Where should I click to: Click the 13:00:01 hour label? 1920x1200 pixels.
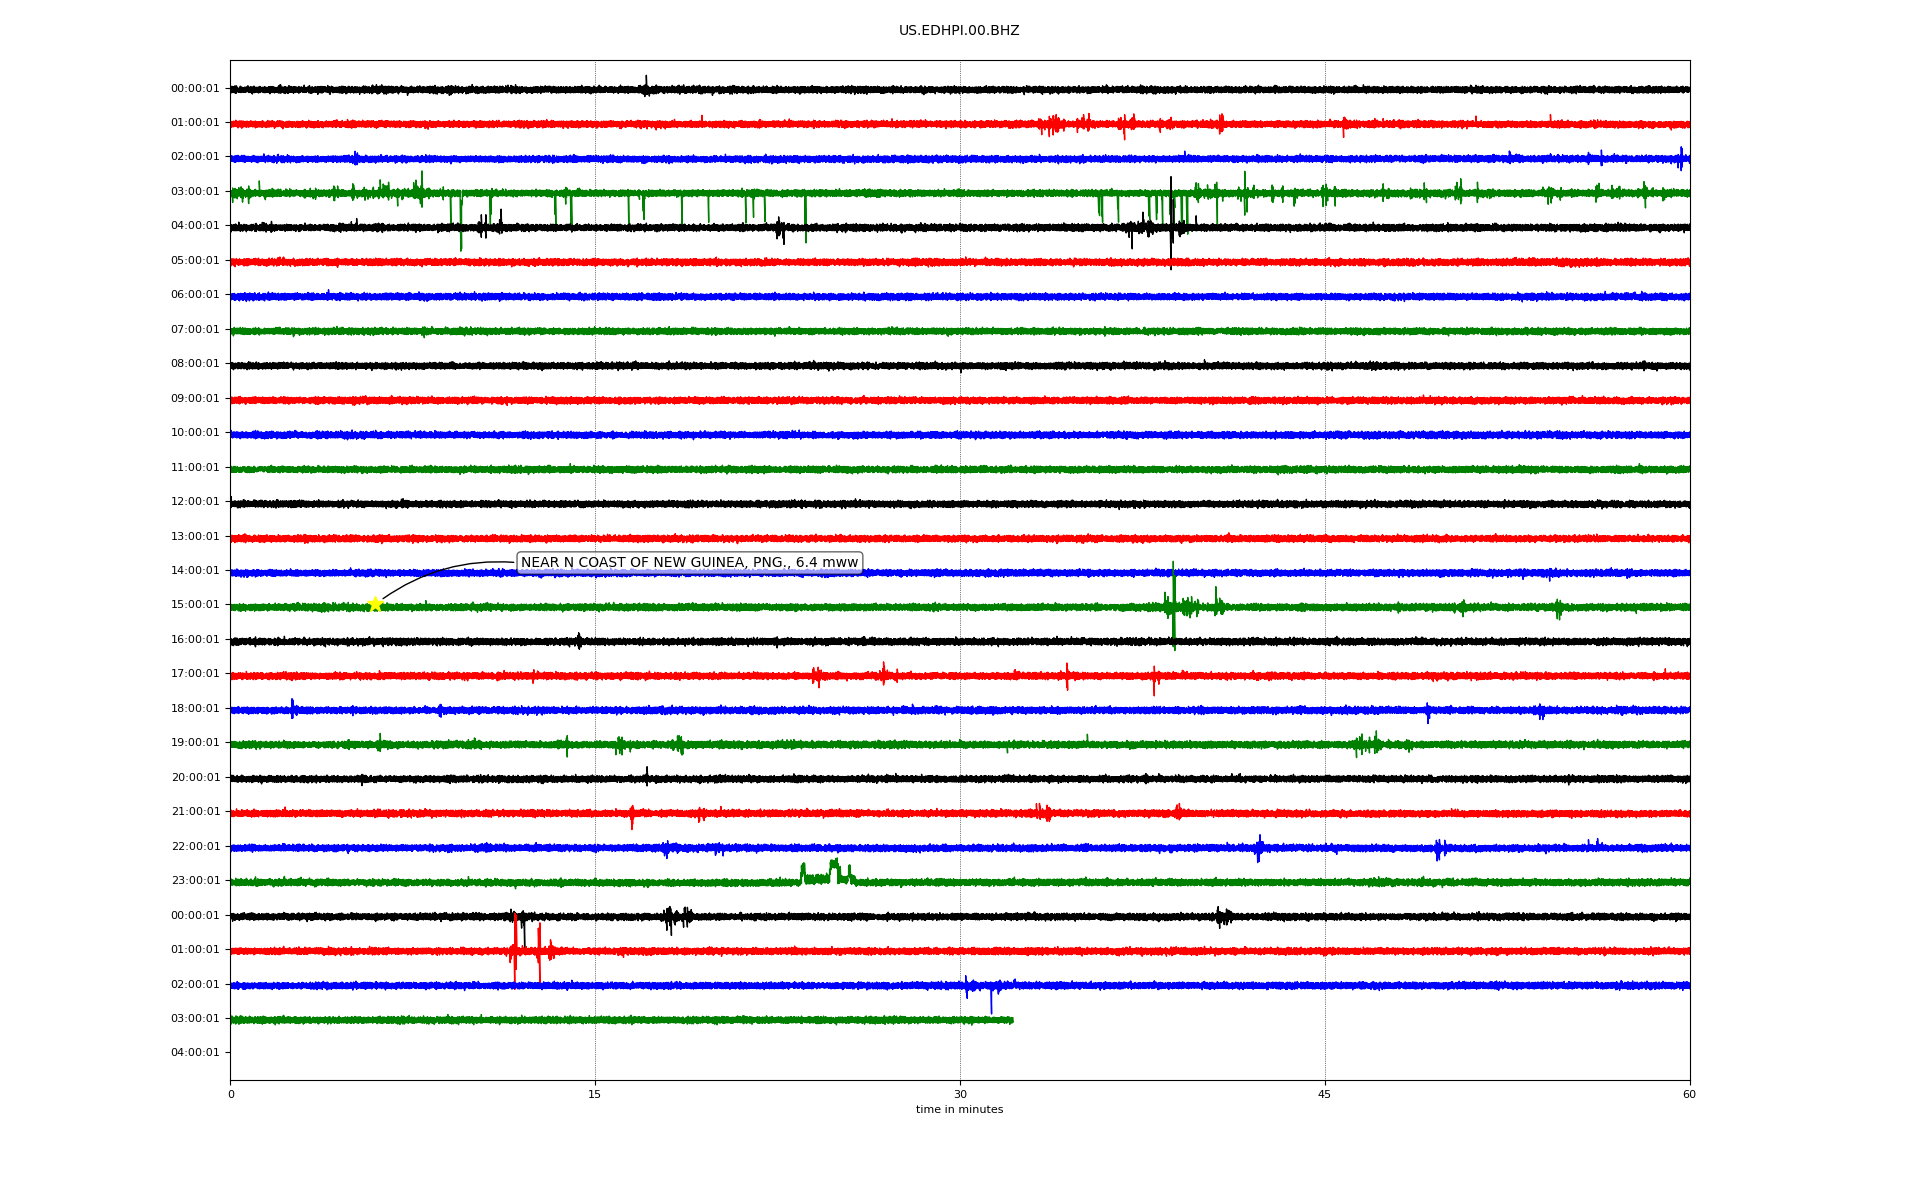tap(195, 537)
